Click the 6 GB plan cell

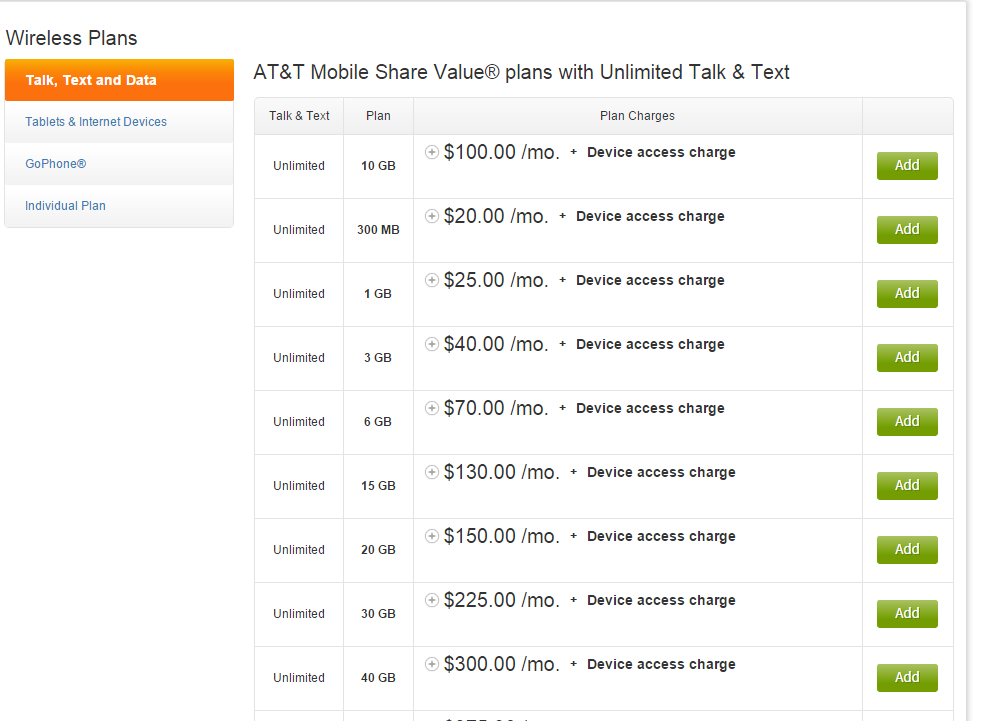point(378,423)
